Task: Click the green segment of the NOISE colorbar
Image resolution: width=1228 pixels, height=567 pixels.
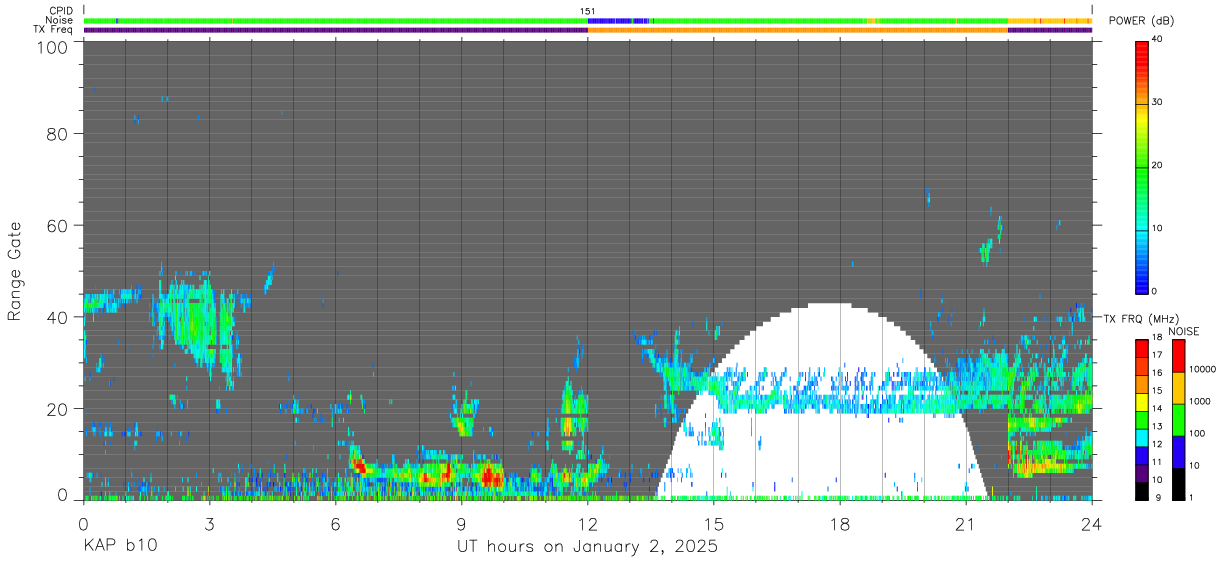Action: coord(1179,420)
